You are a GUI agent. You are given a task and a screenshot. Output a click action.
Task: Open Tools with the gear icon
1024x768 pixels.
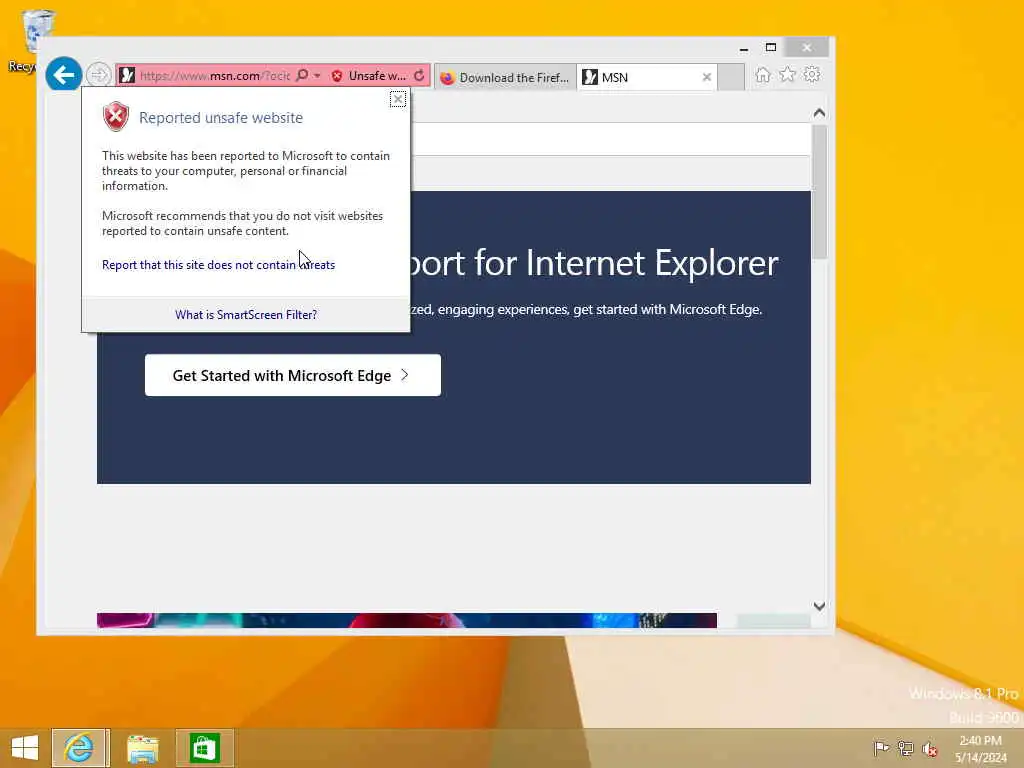pyautogui.click(x=812, y=75)
